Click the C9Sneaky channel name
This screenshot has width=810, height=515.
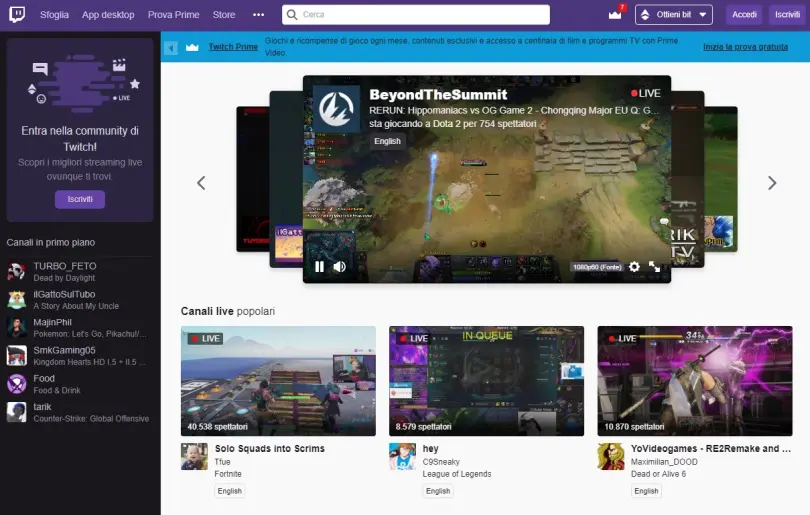(x=441, y=462)
